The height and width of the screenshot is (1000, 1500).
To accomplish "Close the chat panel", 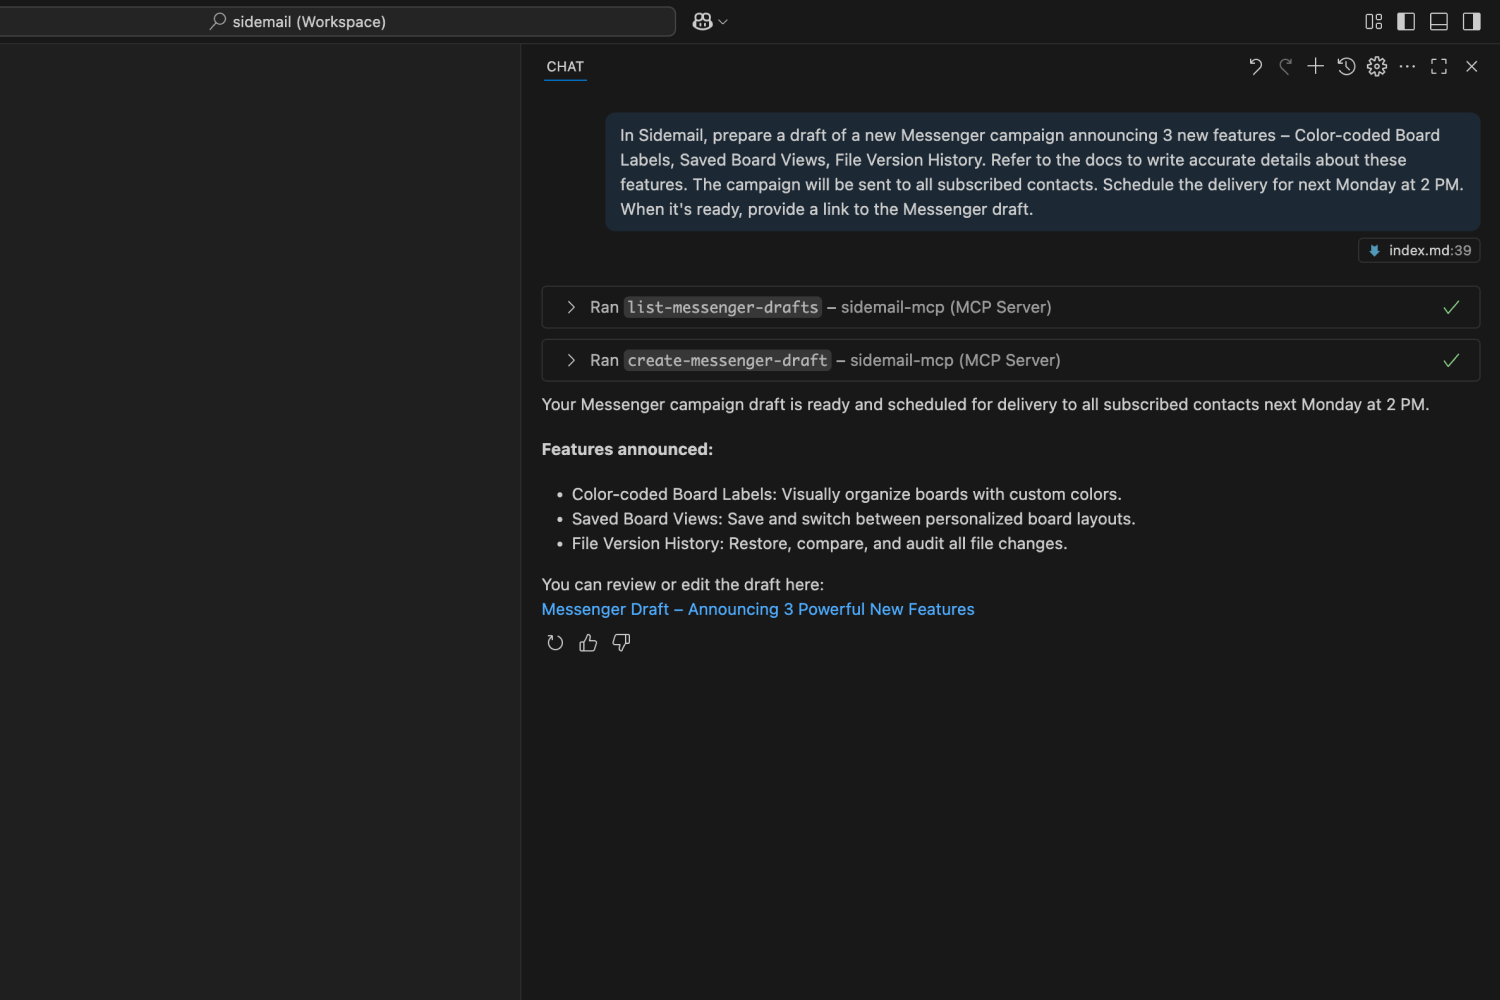I will (x=1471, y=66).
